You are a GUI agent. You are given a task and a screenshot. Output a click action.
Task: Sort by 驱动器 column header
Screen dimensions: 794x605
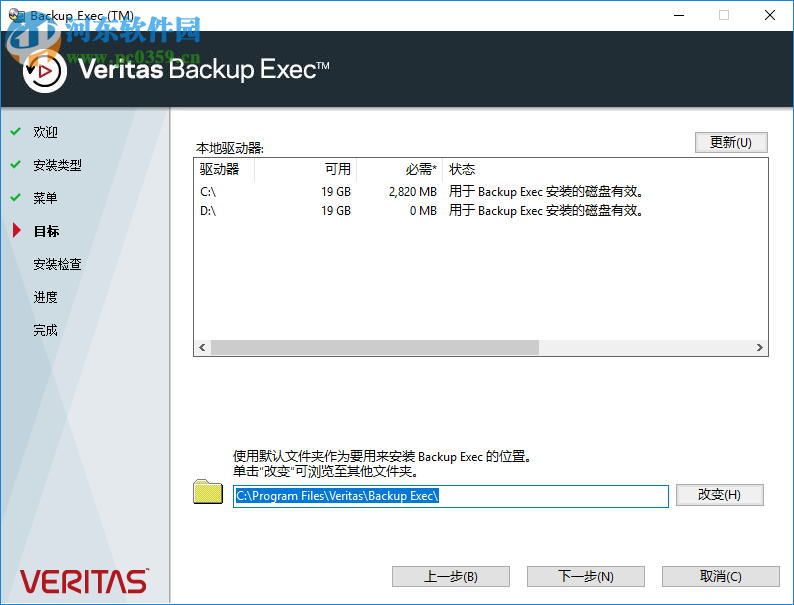point(224,169)
